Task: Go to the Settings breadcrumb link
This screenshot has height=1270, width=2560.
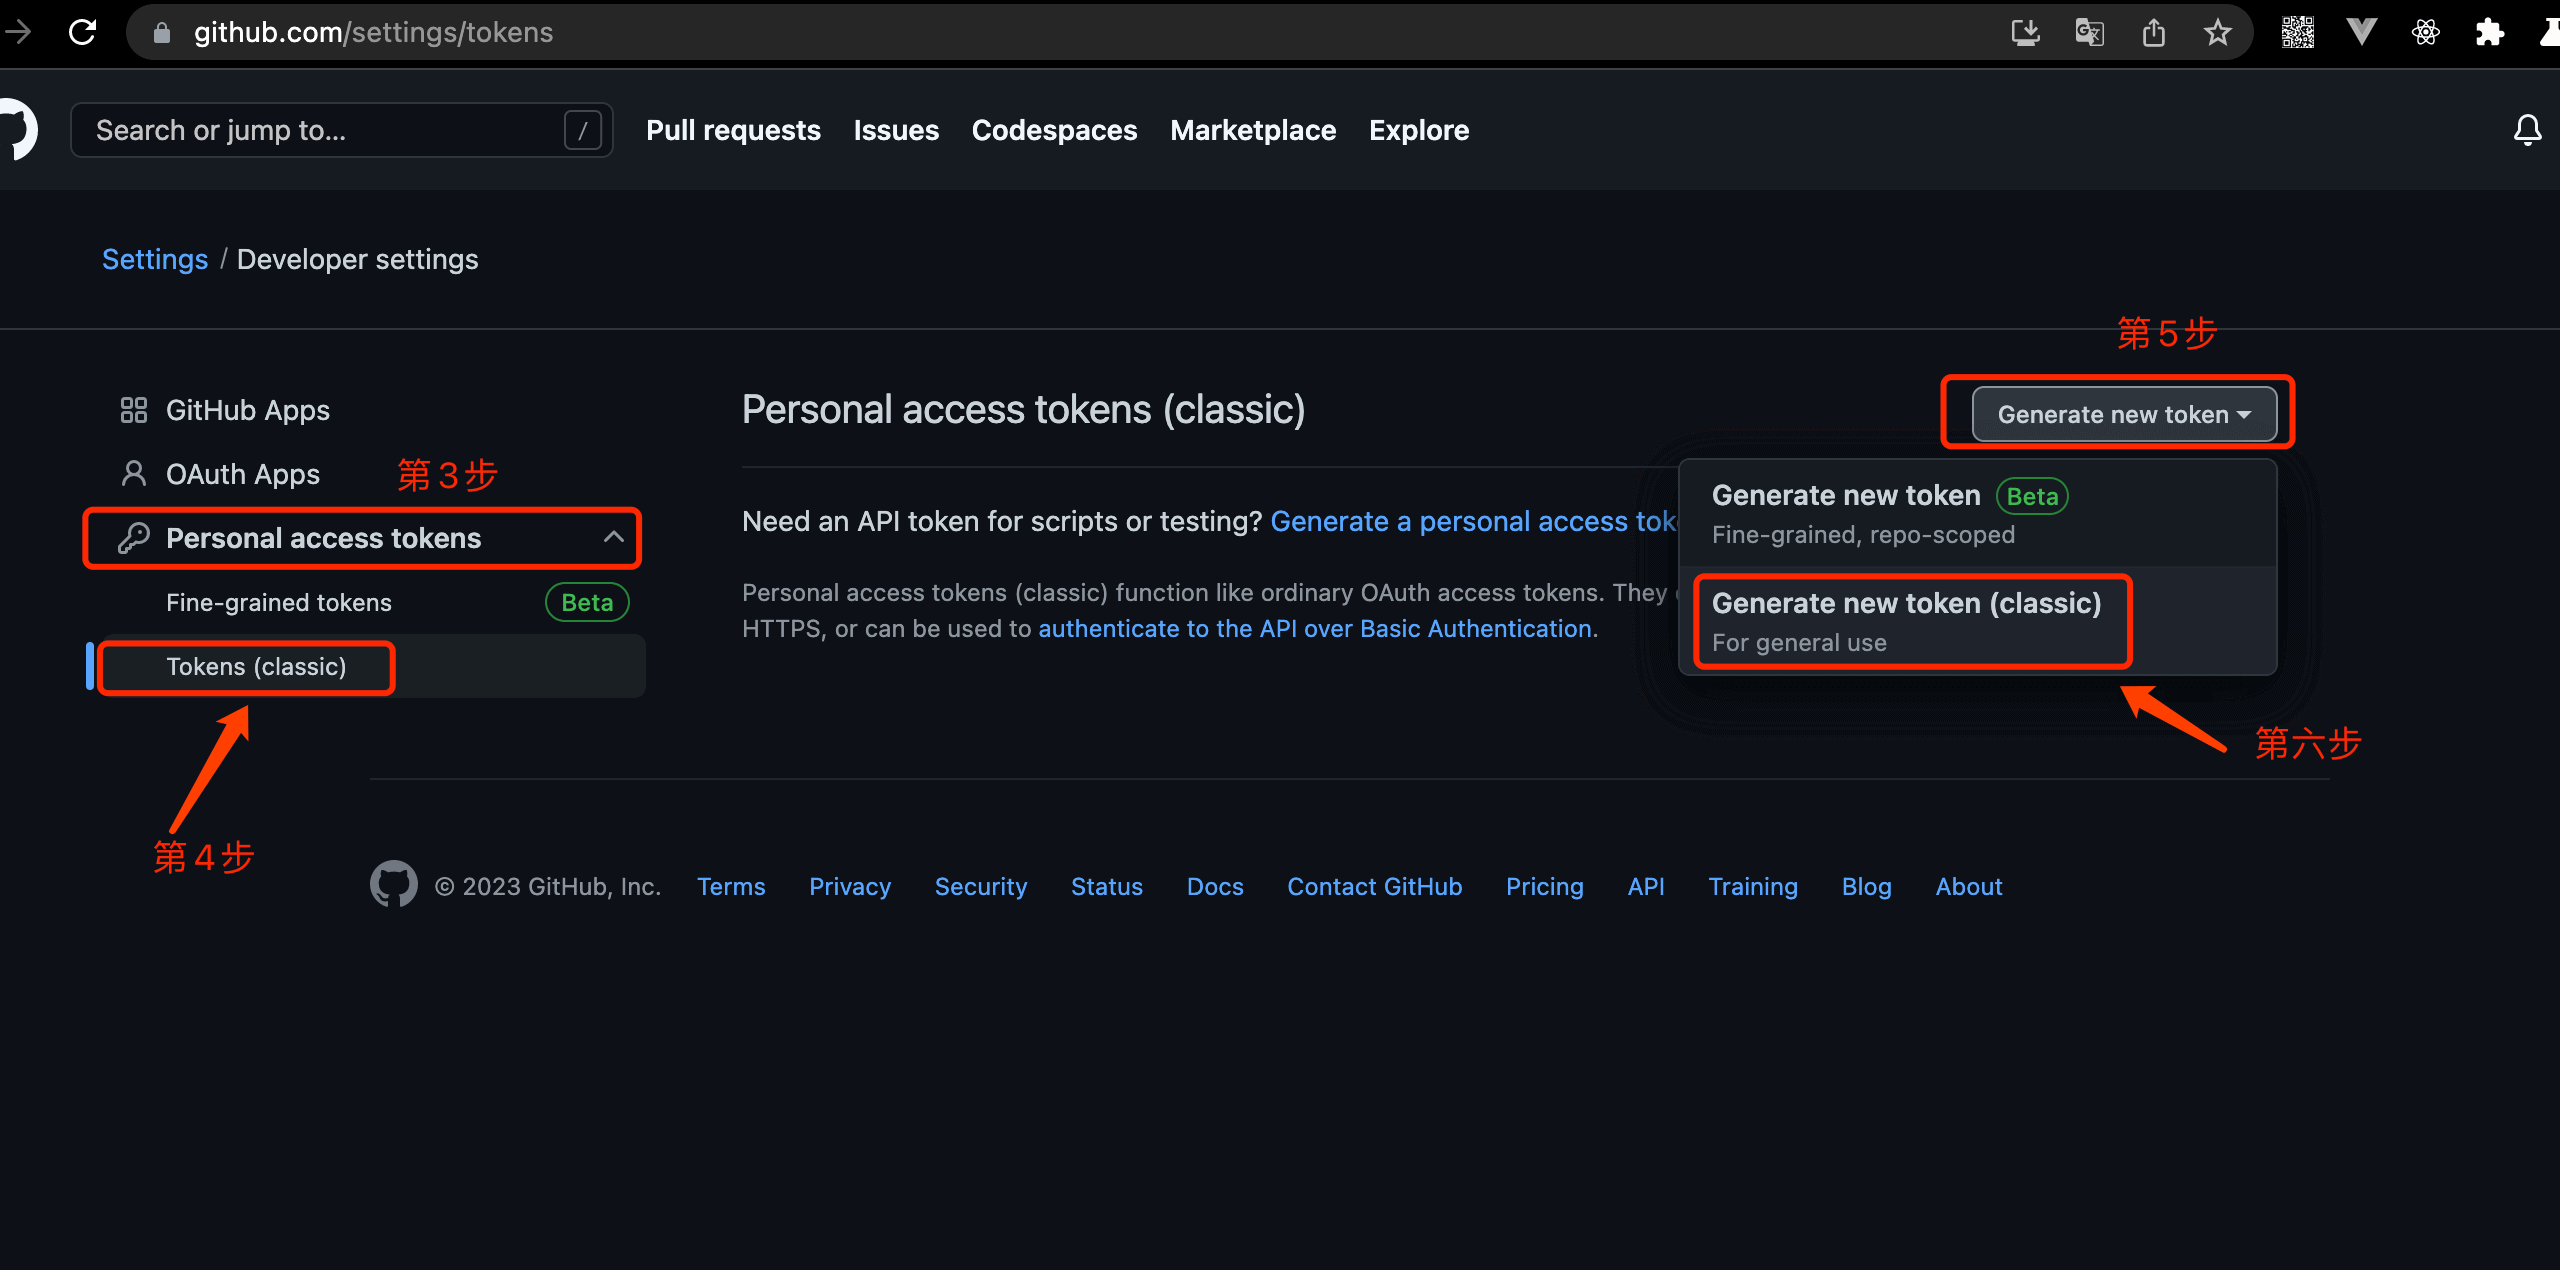Action: pos(155,259)
